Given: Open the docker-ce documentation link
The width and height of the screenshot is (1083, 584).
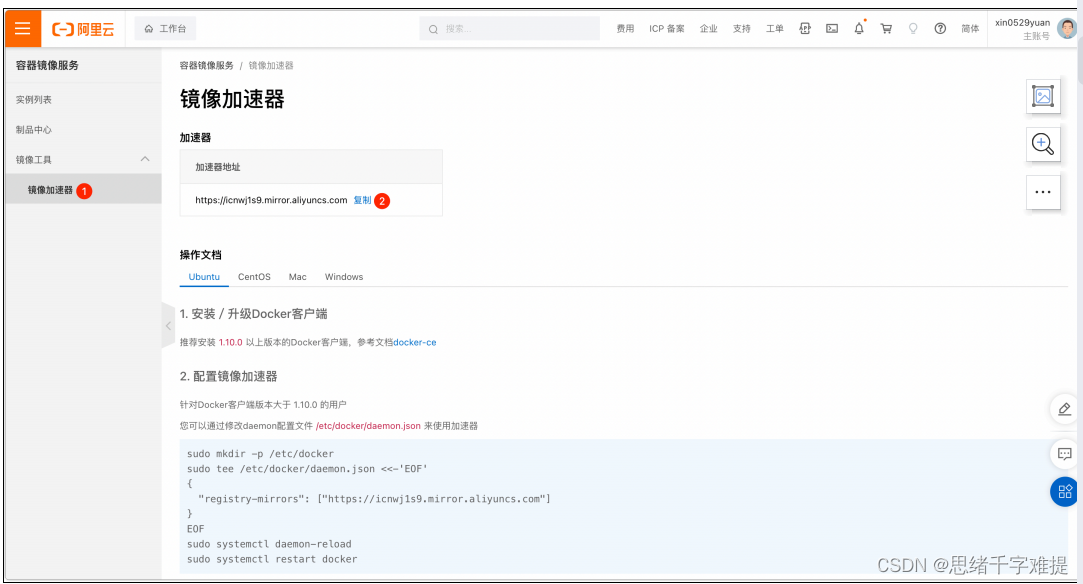Looking at the screenshot, I should (414, 342).
